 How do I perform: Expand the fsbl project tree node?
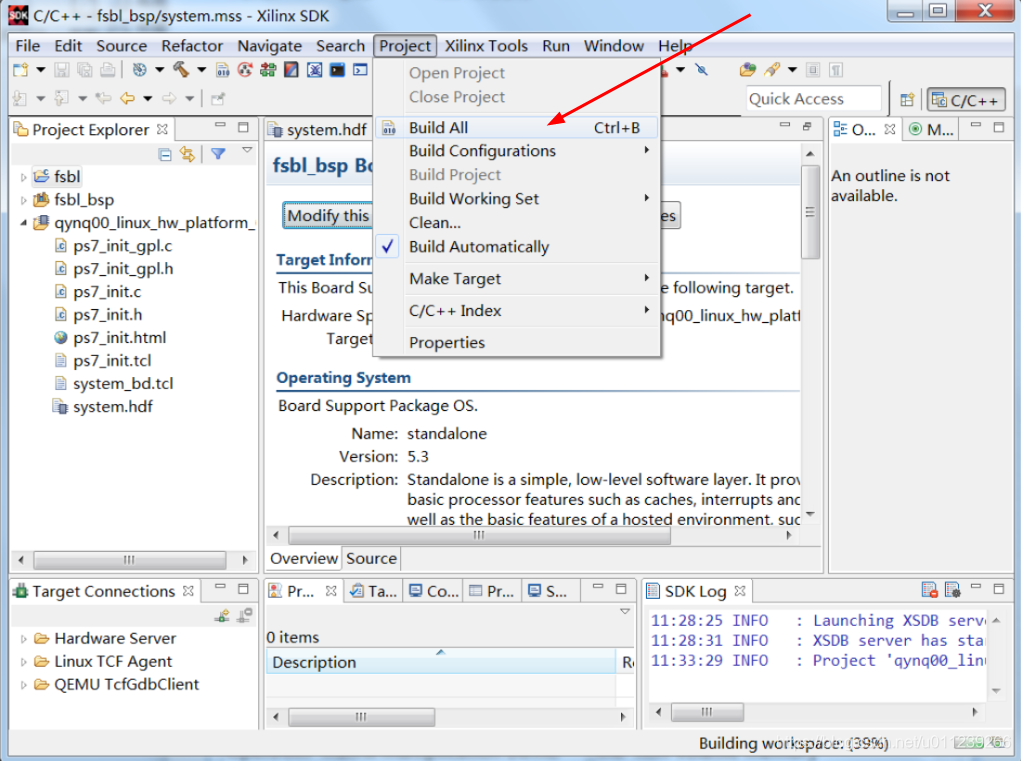23,177
